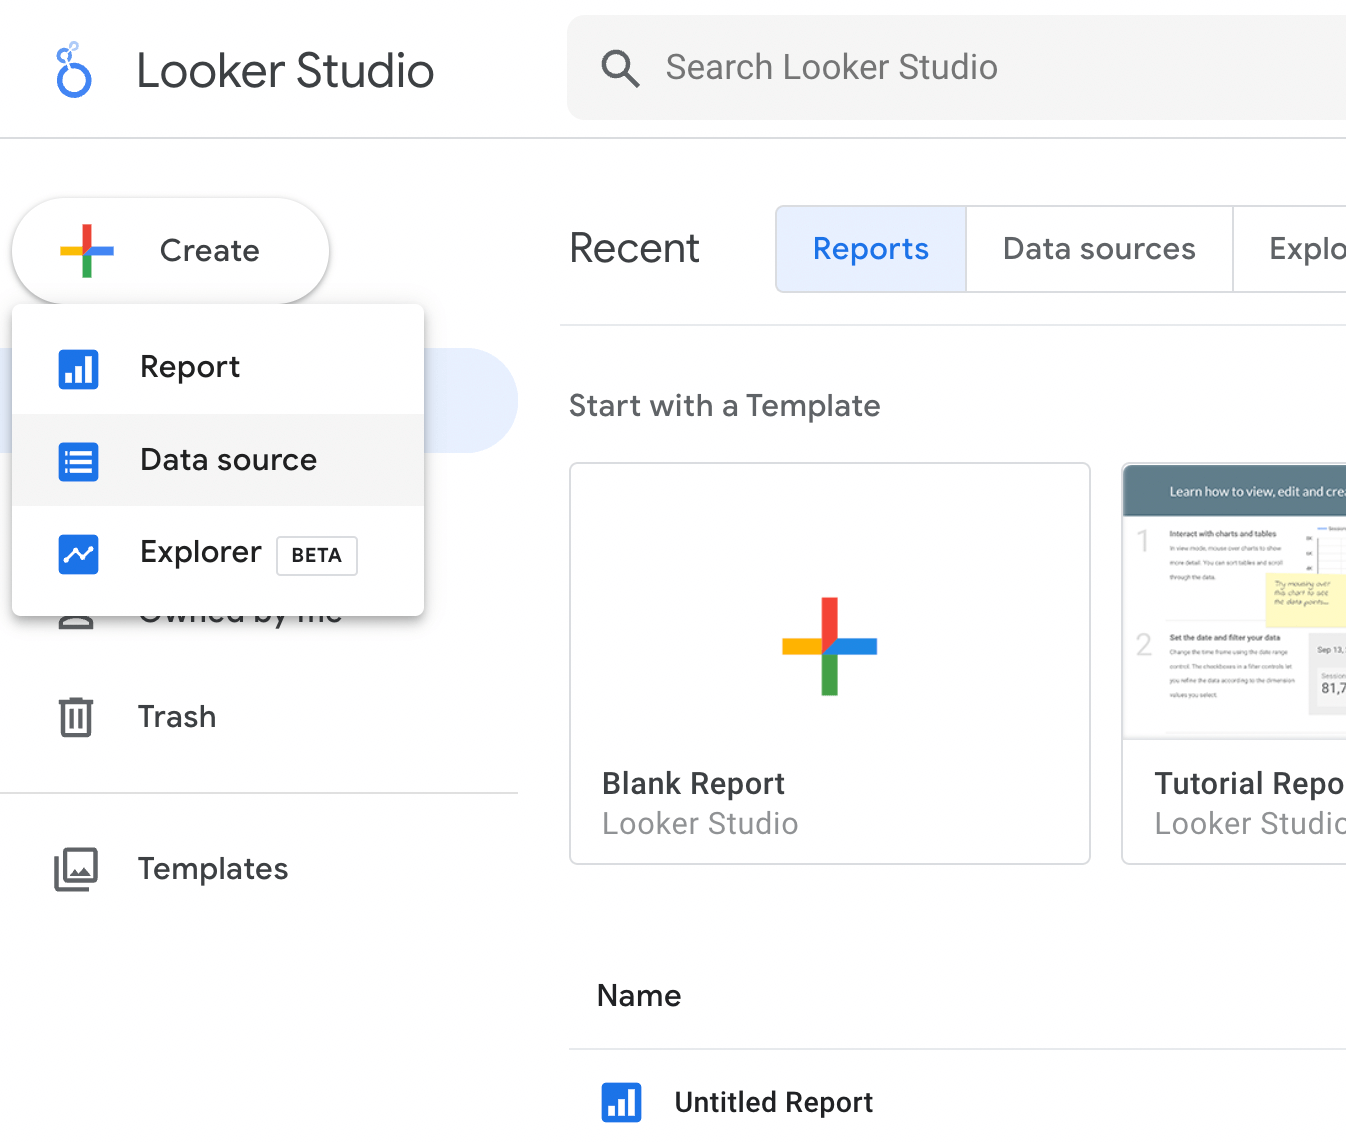Choose Data source from the Create menu
Screen dimensions: 1346x1142
[218, 460]
